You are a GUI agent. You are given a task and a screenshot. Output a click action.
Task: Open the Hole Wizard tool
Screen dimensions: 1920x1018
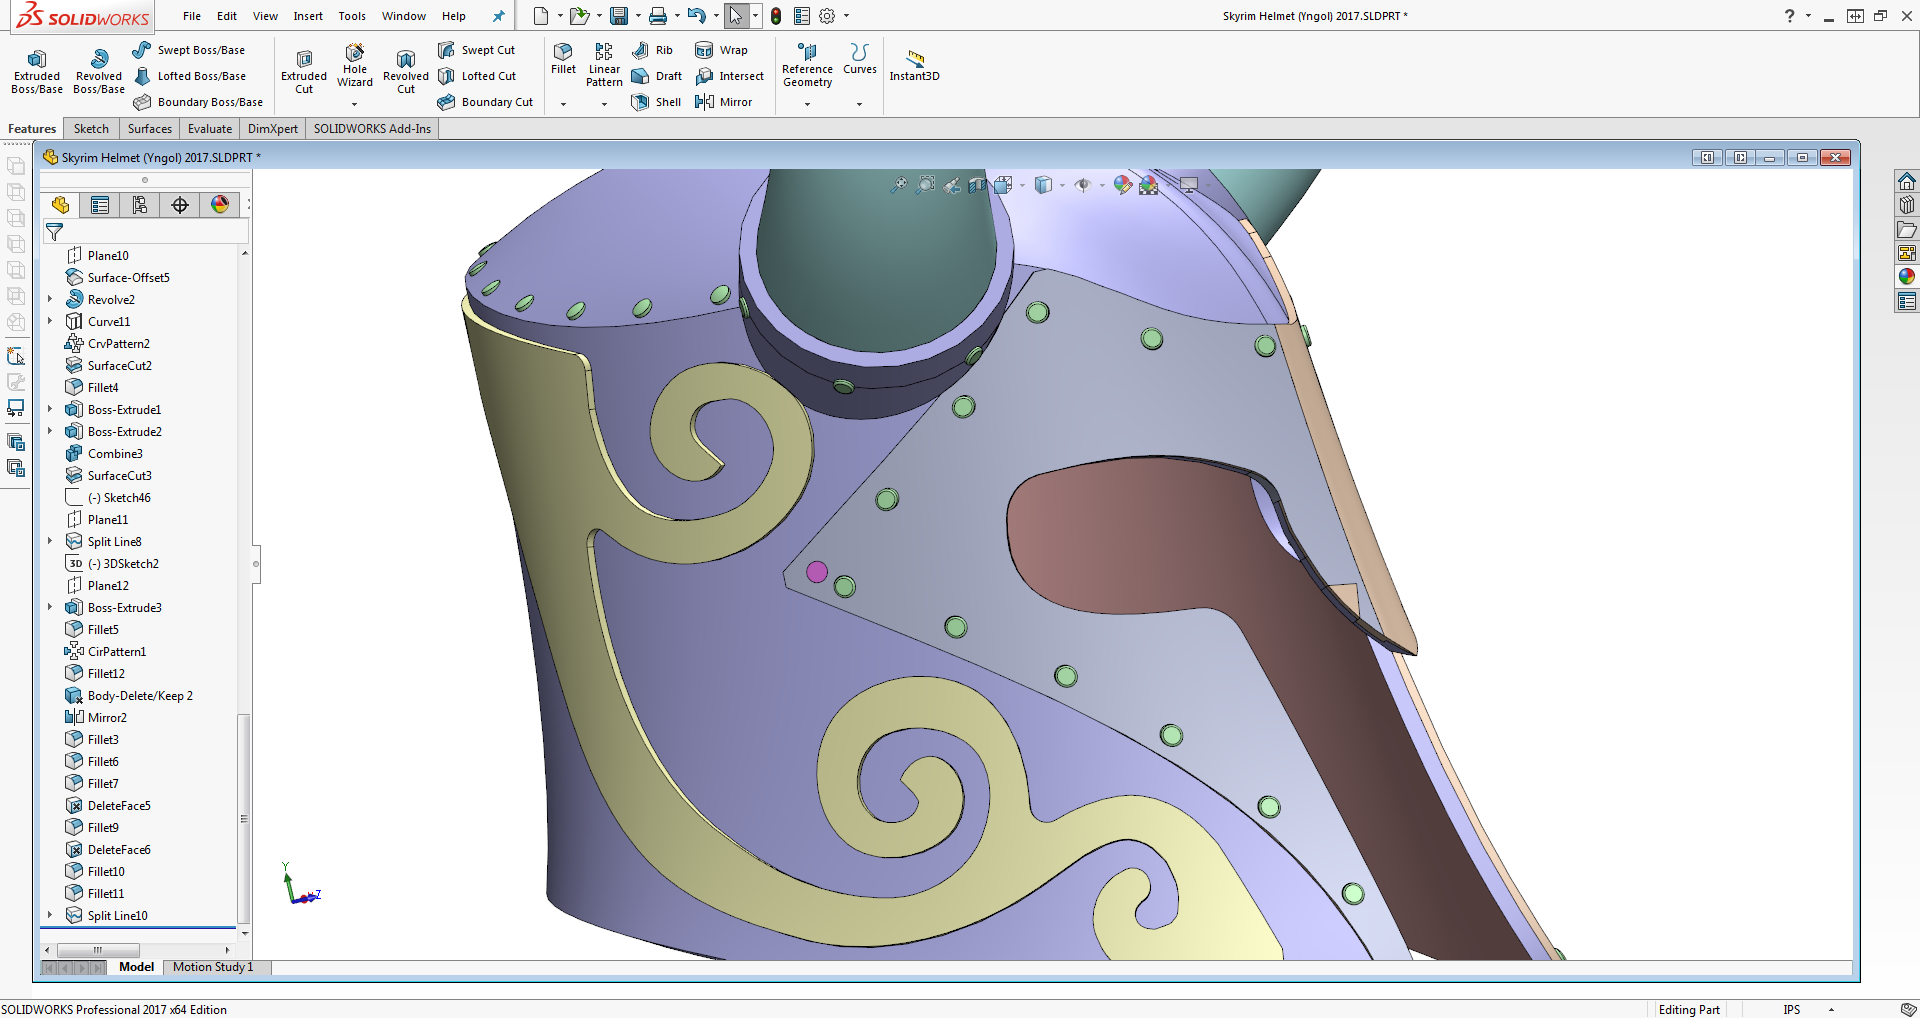coord(355,65)
